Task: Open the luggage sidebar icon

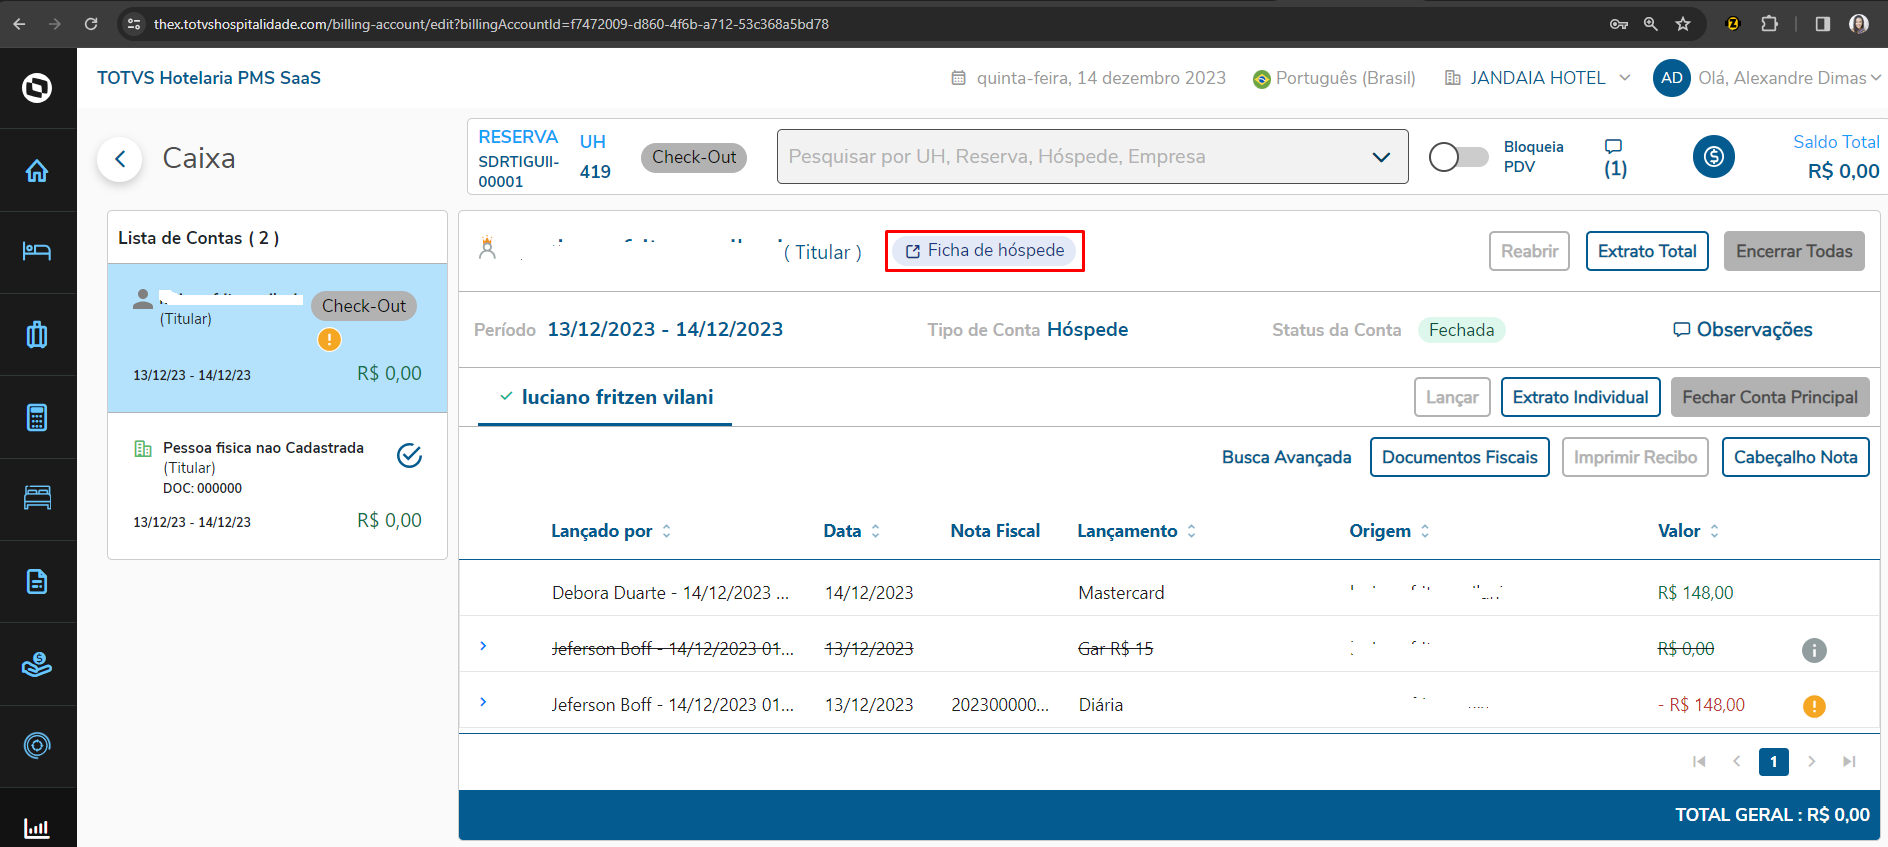Action: click(37, 334)
